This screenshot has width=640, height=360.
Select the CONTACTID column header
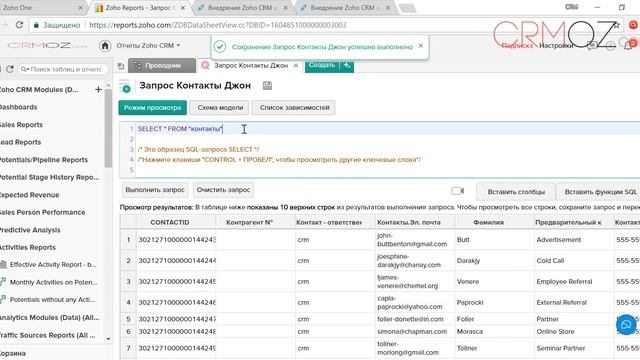point(176,222)
